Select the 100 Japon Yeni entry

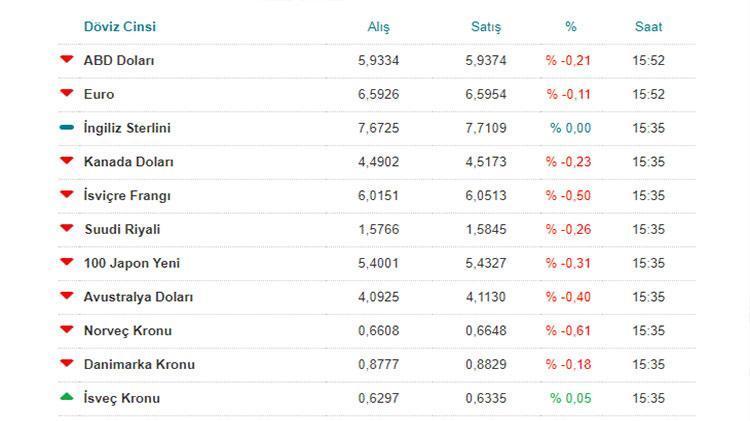[132, 264]
